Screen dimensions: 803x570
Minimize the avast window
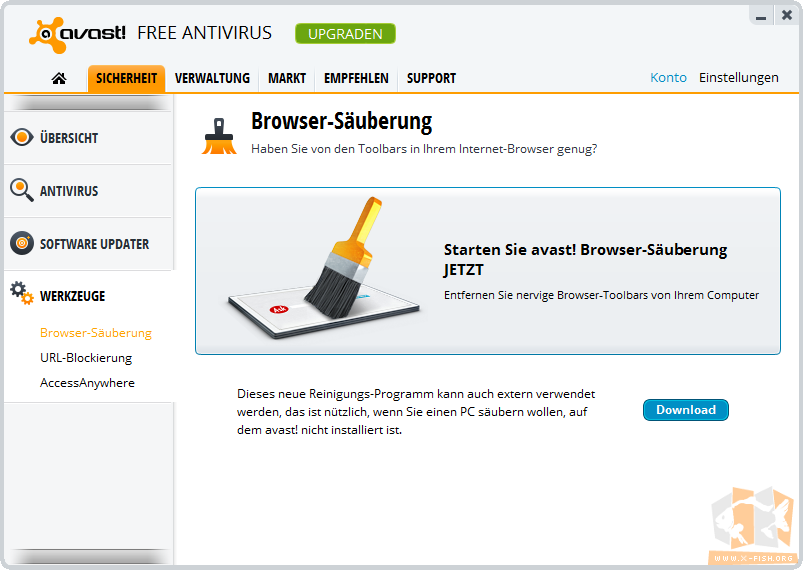coord(761,16)
